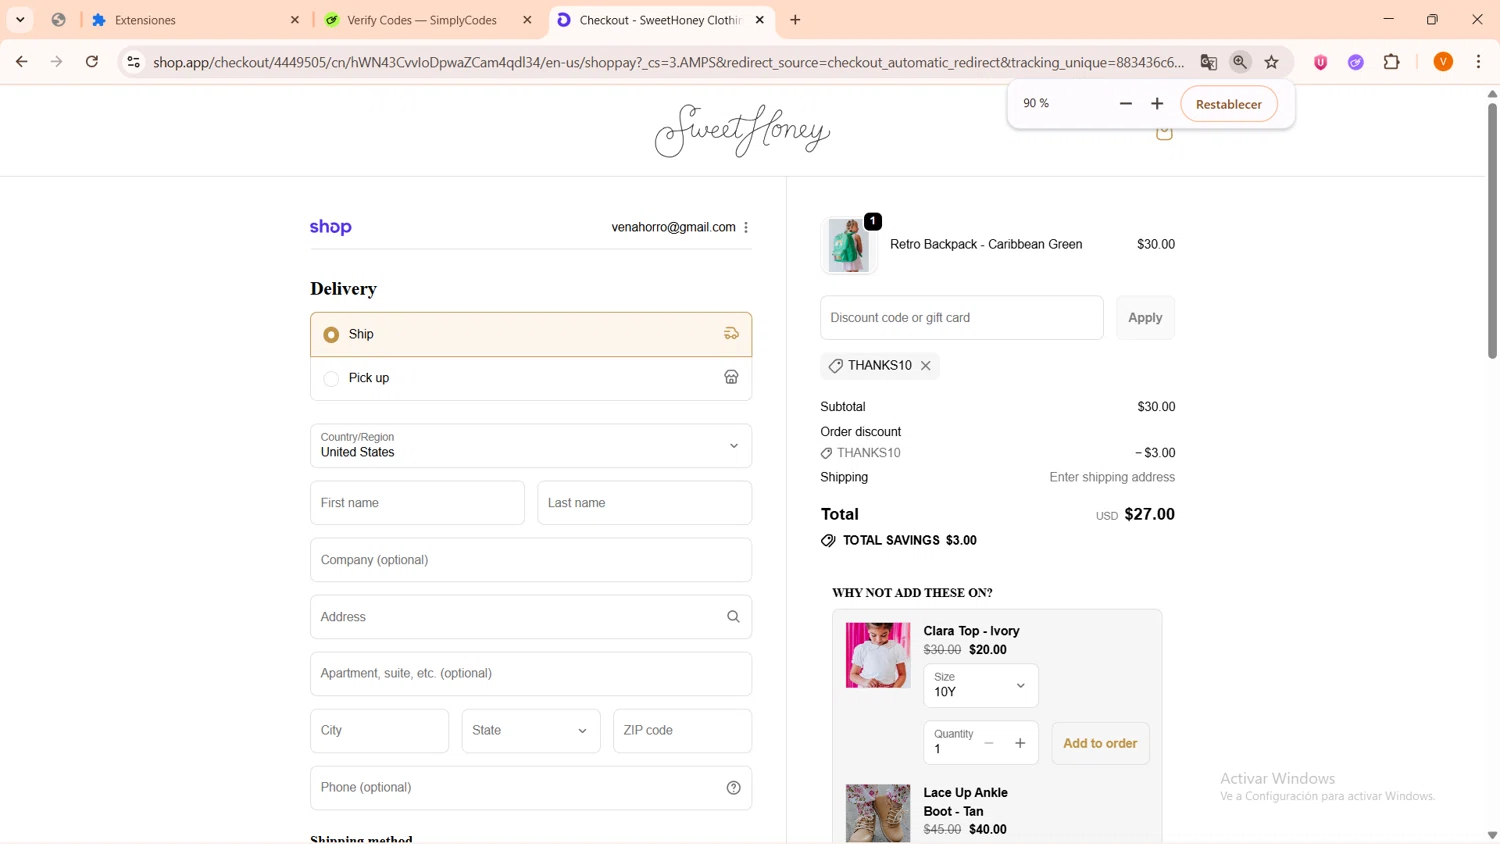Image resolution: width=1500 pixels, height=844 pixels.
Task: Decrease Clara Top quantity
Action: pyautogui.click(x=989, y=743)
